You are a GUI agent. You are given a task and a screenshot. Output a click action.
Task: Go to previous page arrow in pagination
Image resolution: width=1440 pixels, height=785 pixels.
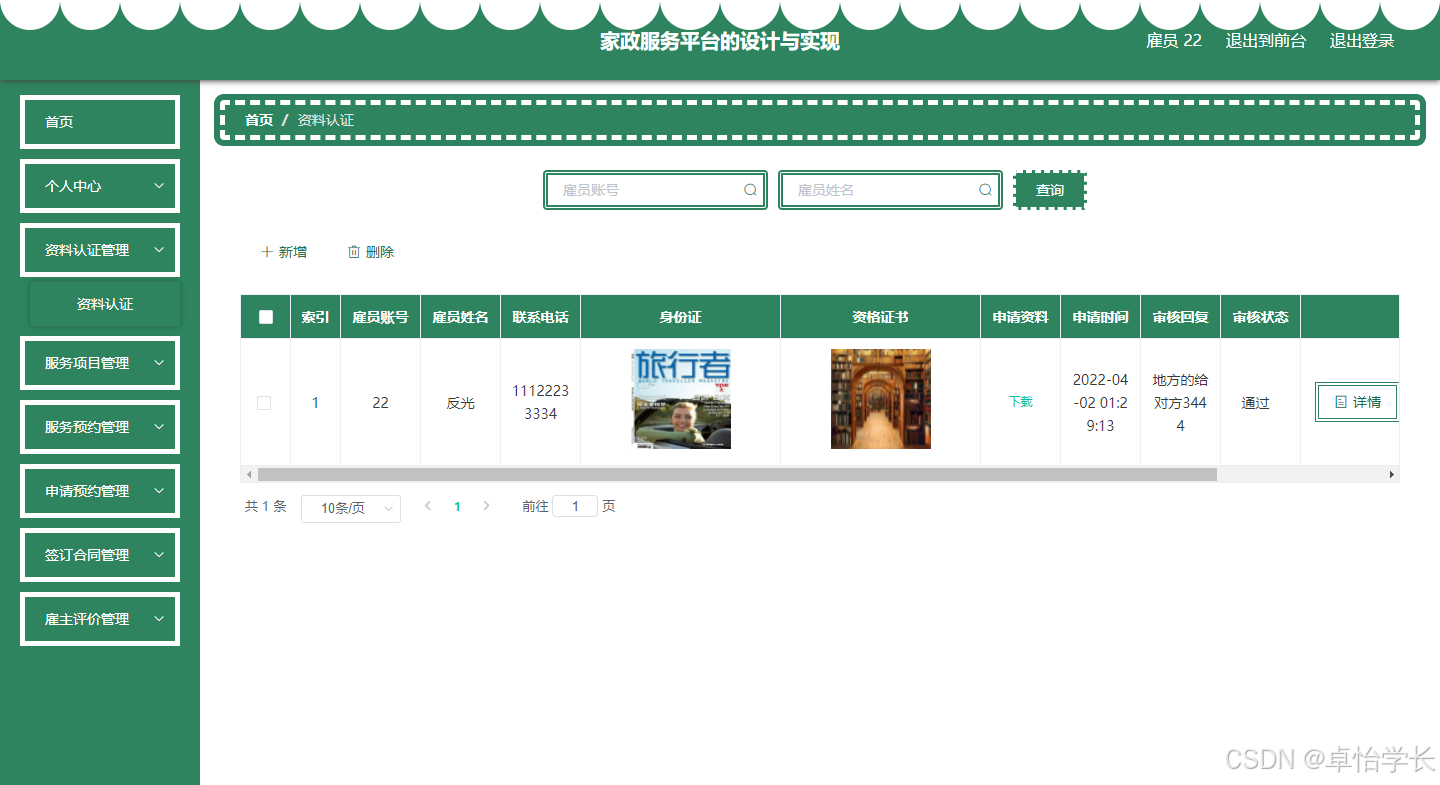428,506
